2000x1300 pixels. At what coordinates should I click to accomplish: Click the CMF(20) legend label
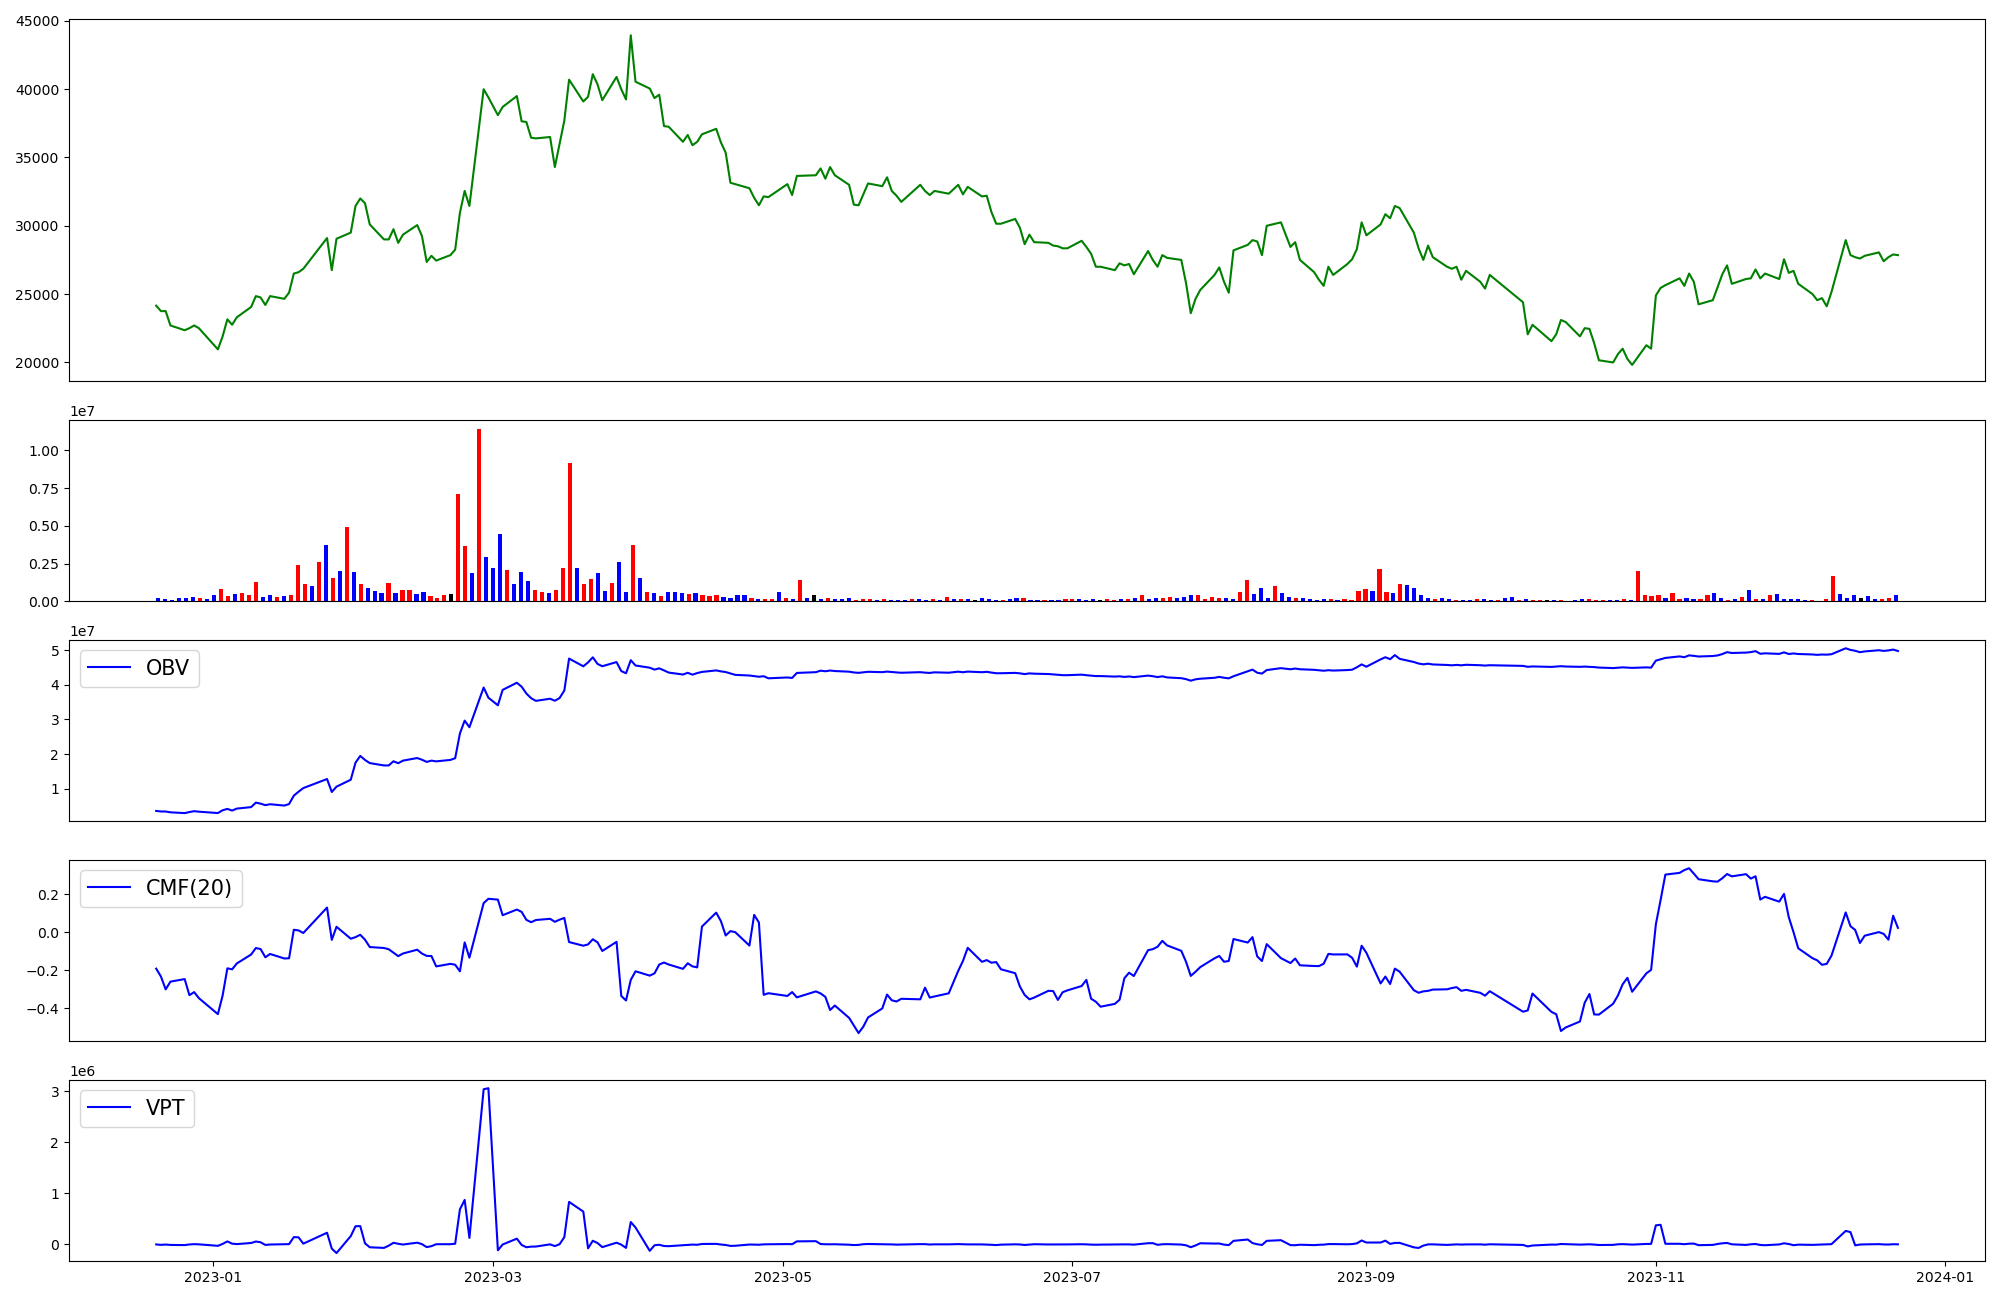click(188, 888)
